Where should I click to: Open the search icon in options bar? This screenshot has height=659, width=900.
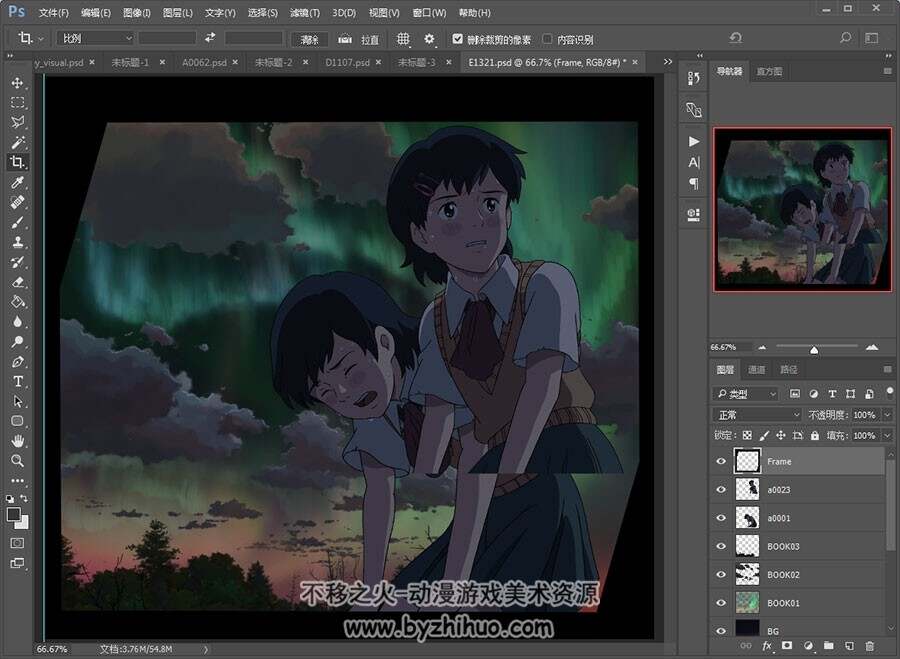(845, 38)
